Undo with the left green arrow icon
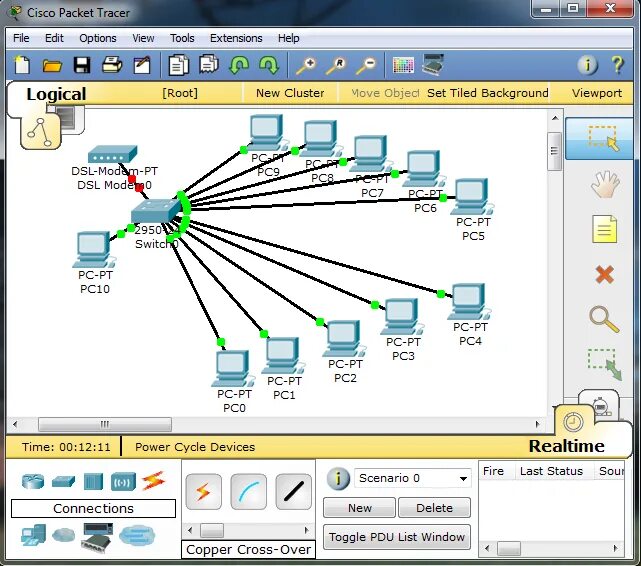641x566 pixels. pos(239,65)
